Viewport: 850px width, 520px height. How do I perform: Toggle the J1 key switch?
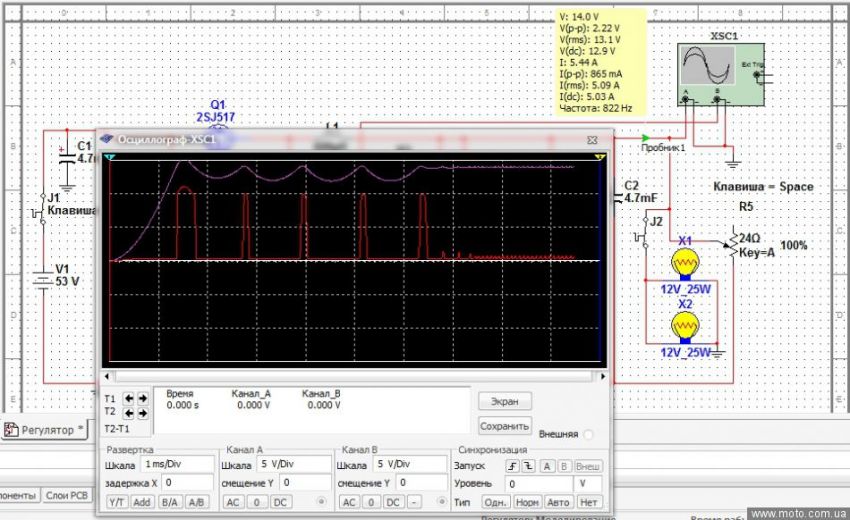click(x=43, y=210)
